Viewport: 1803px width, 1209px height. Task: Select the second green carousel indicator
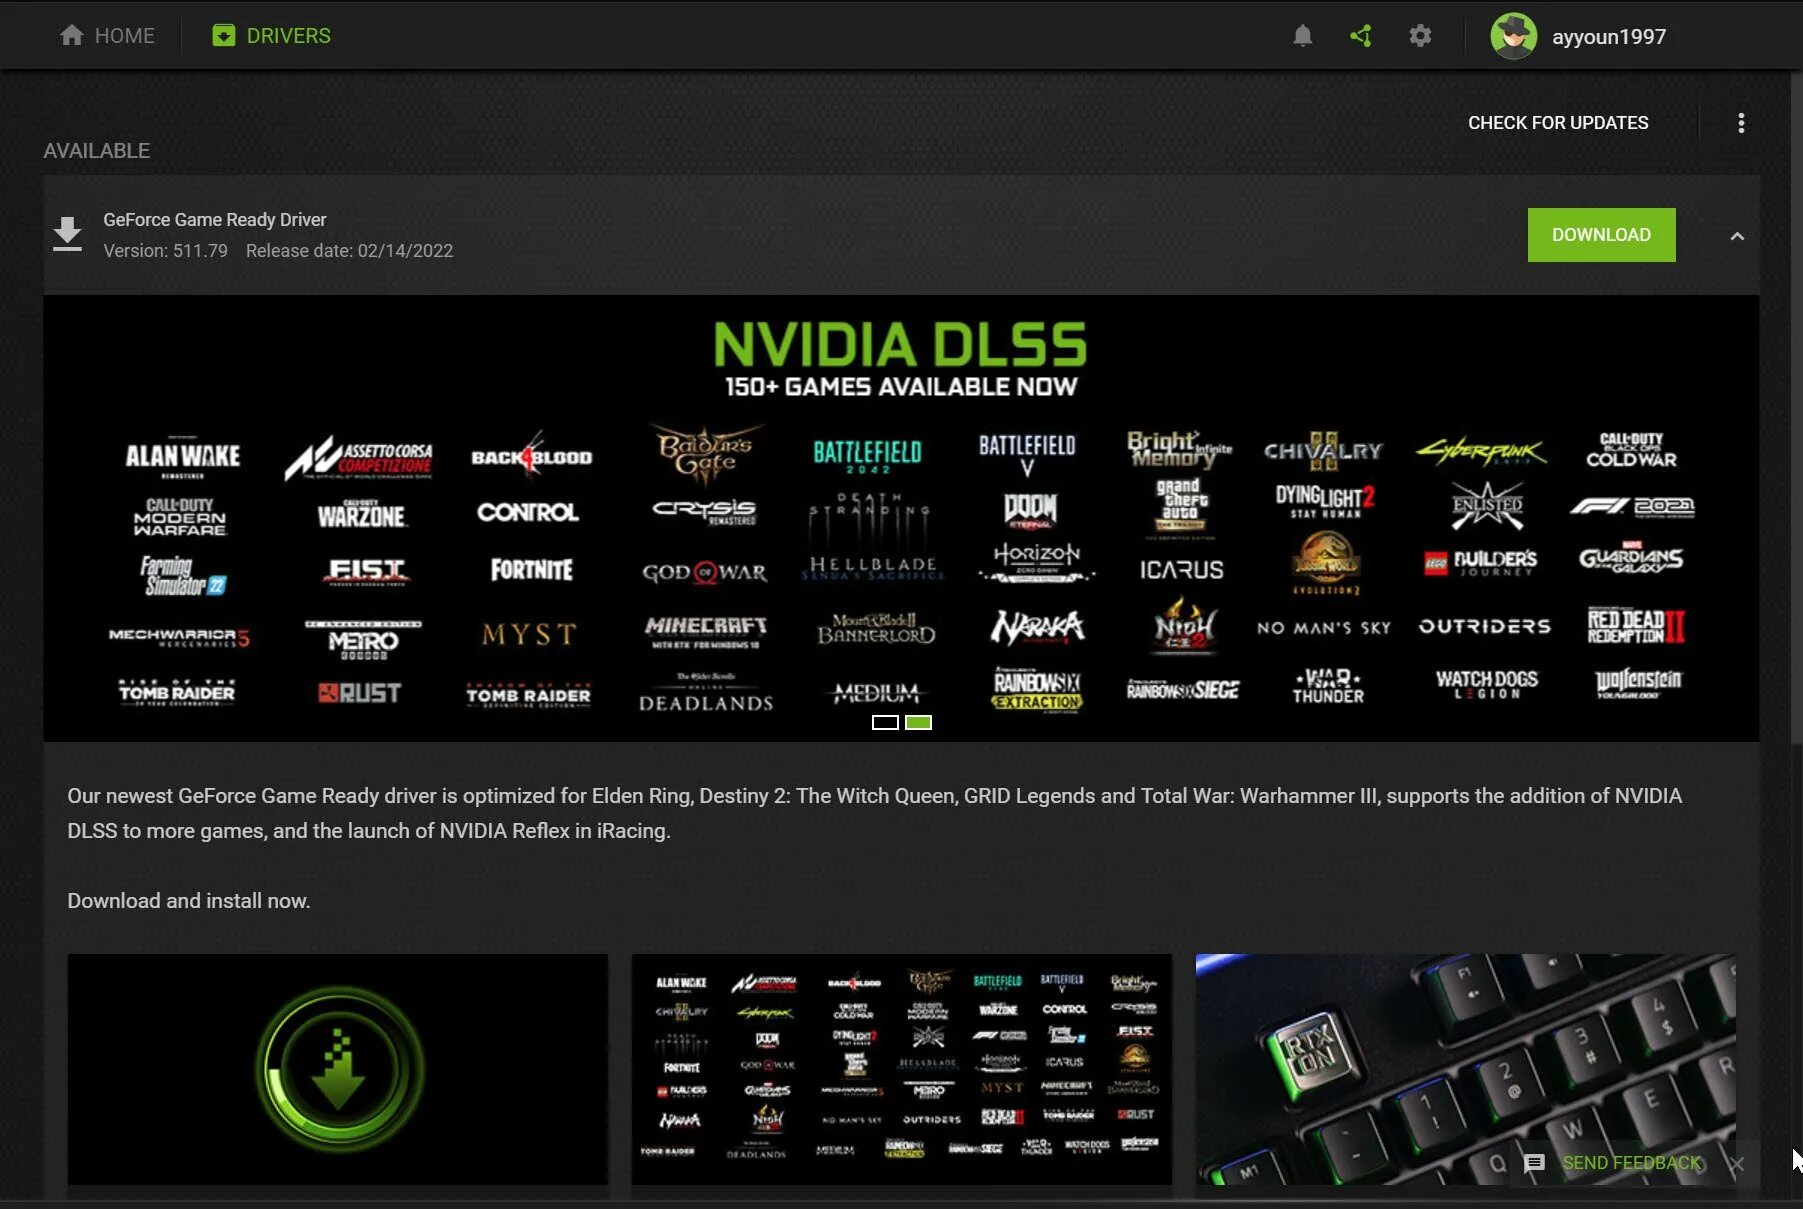pyautogui.click(x=918, y=722)
